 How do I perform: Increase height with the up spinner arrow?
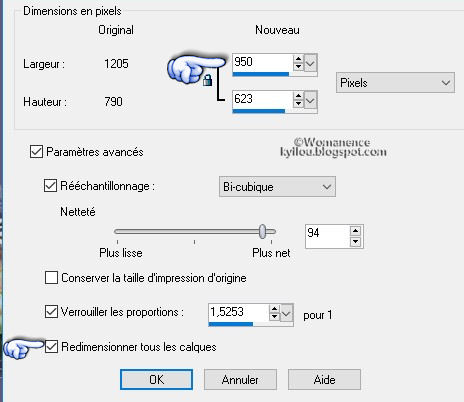click(x=298, y=96)
